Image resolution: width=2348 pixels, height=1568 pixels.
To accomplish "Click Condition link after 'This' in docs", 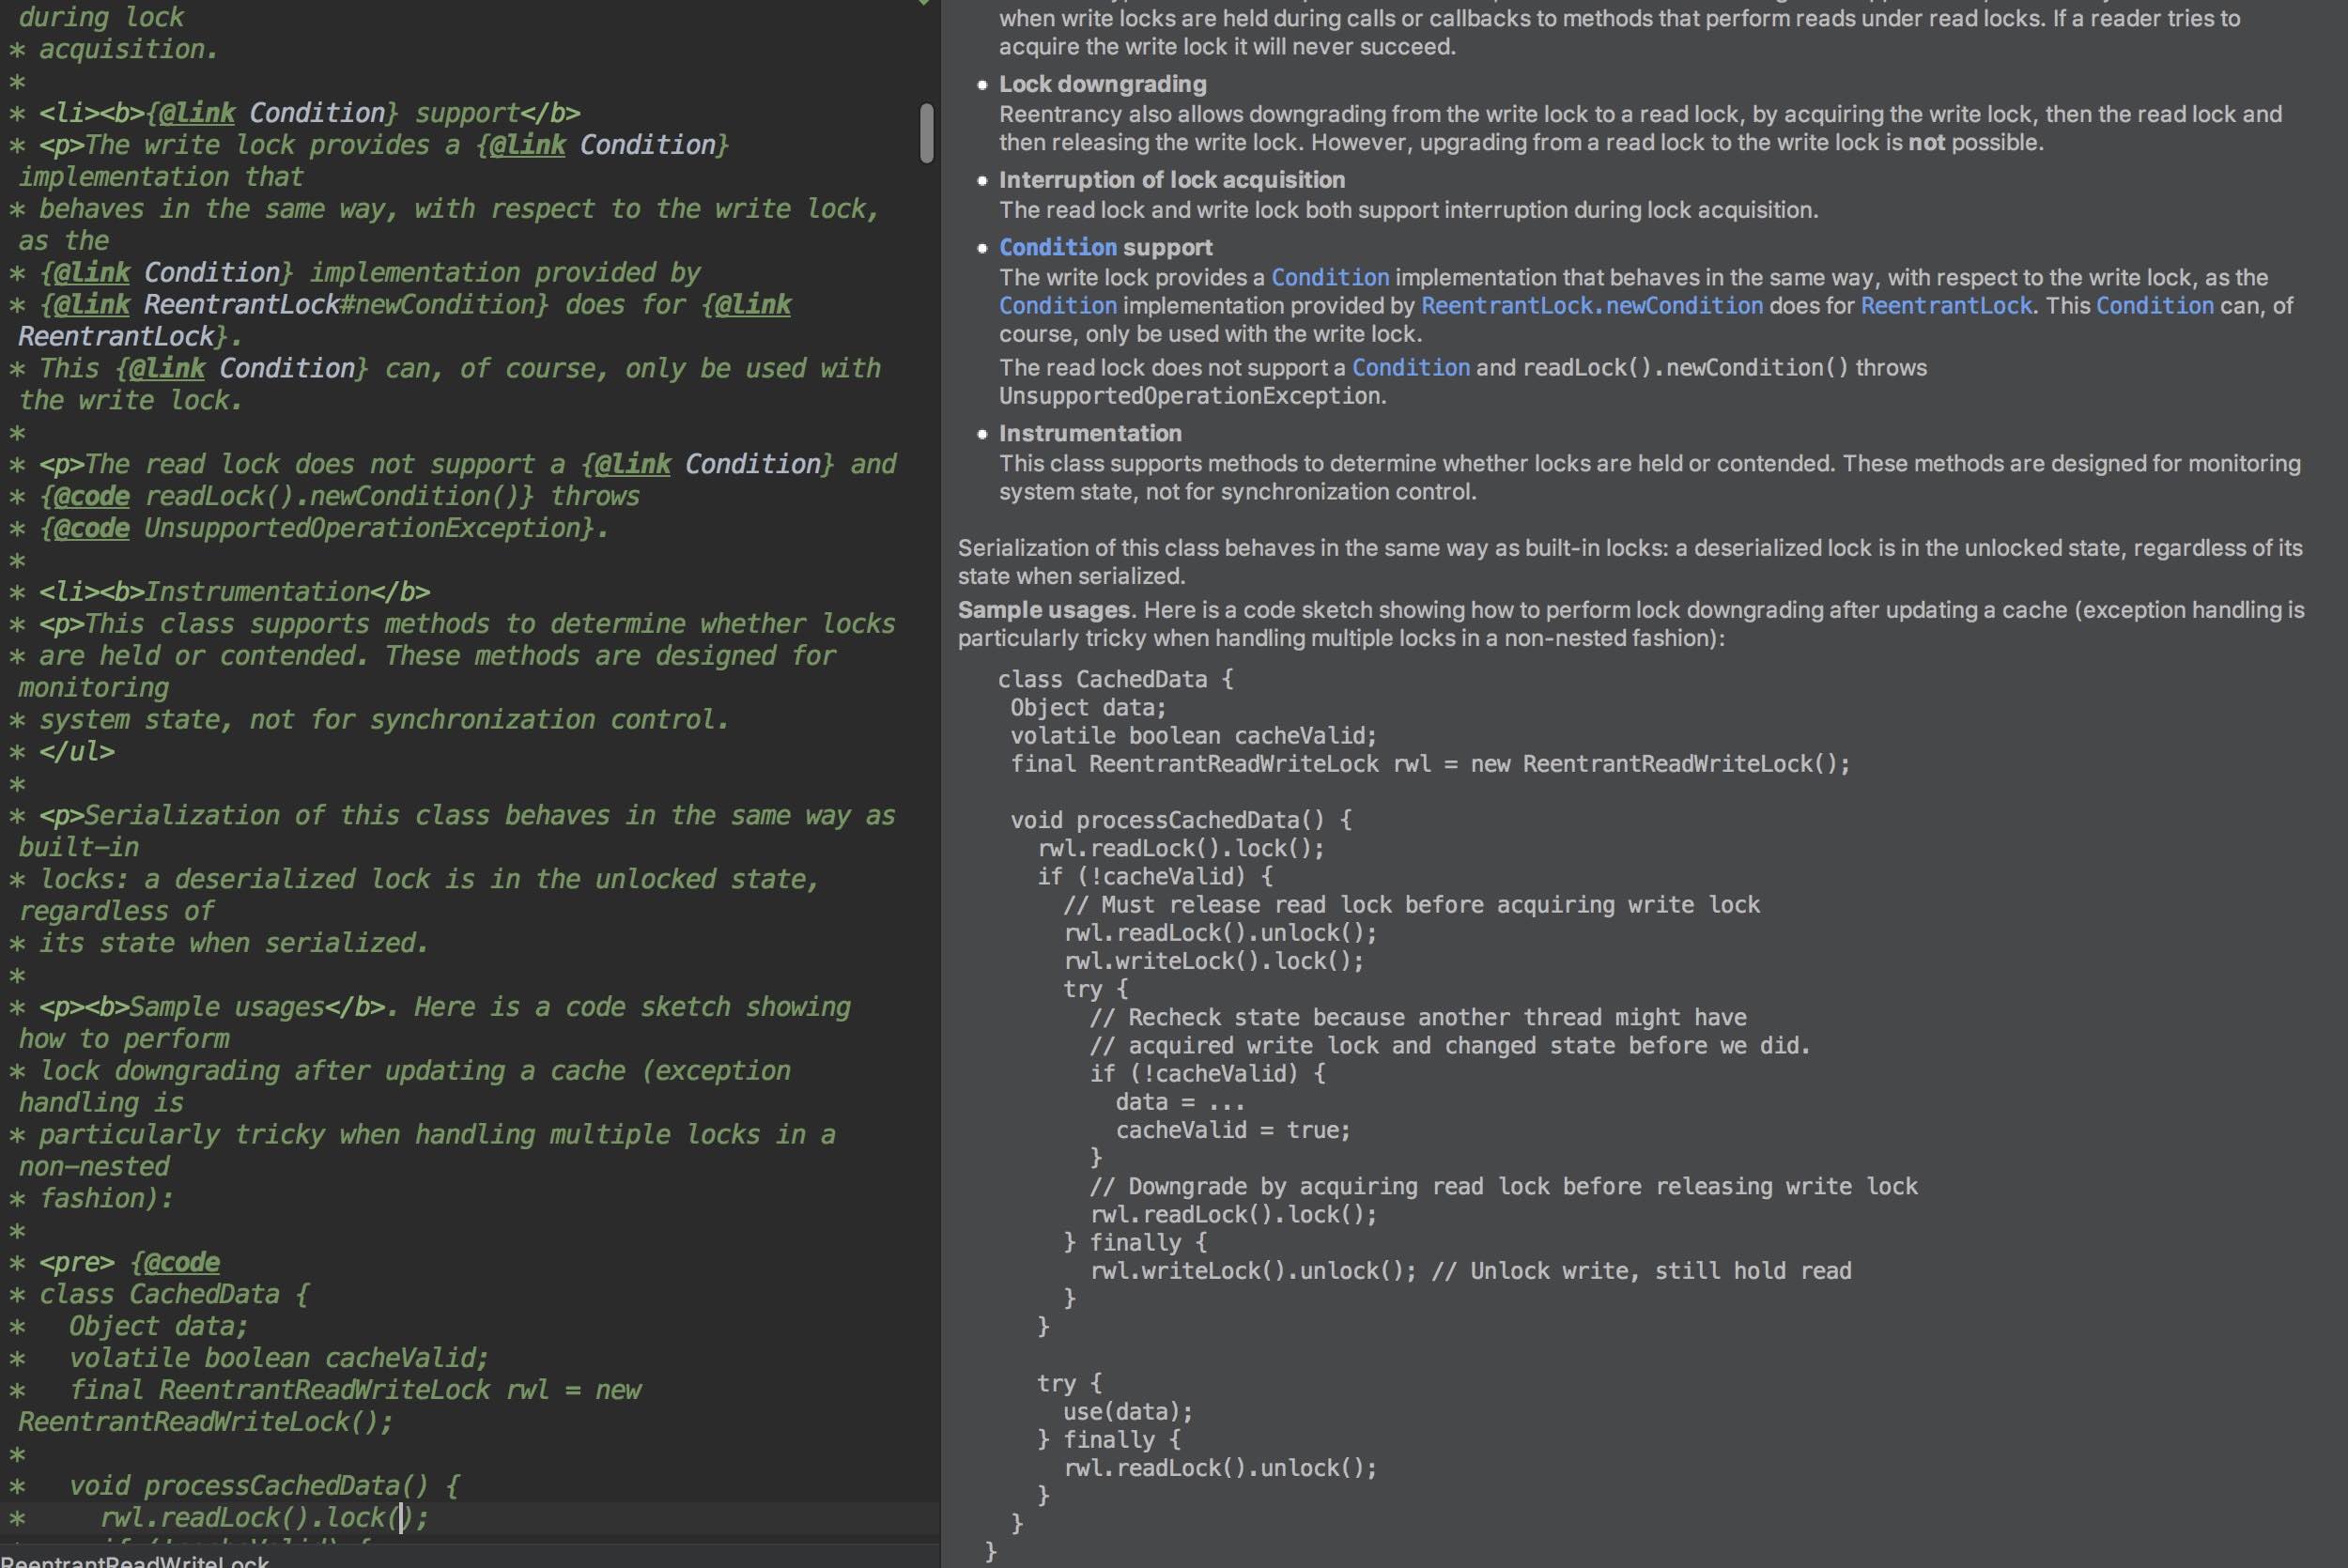I will pos(2154,306).
